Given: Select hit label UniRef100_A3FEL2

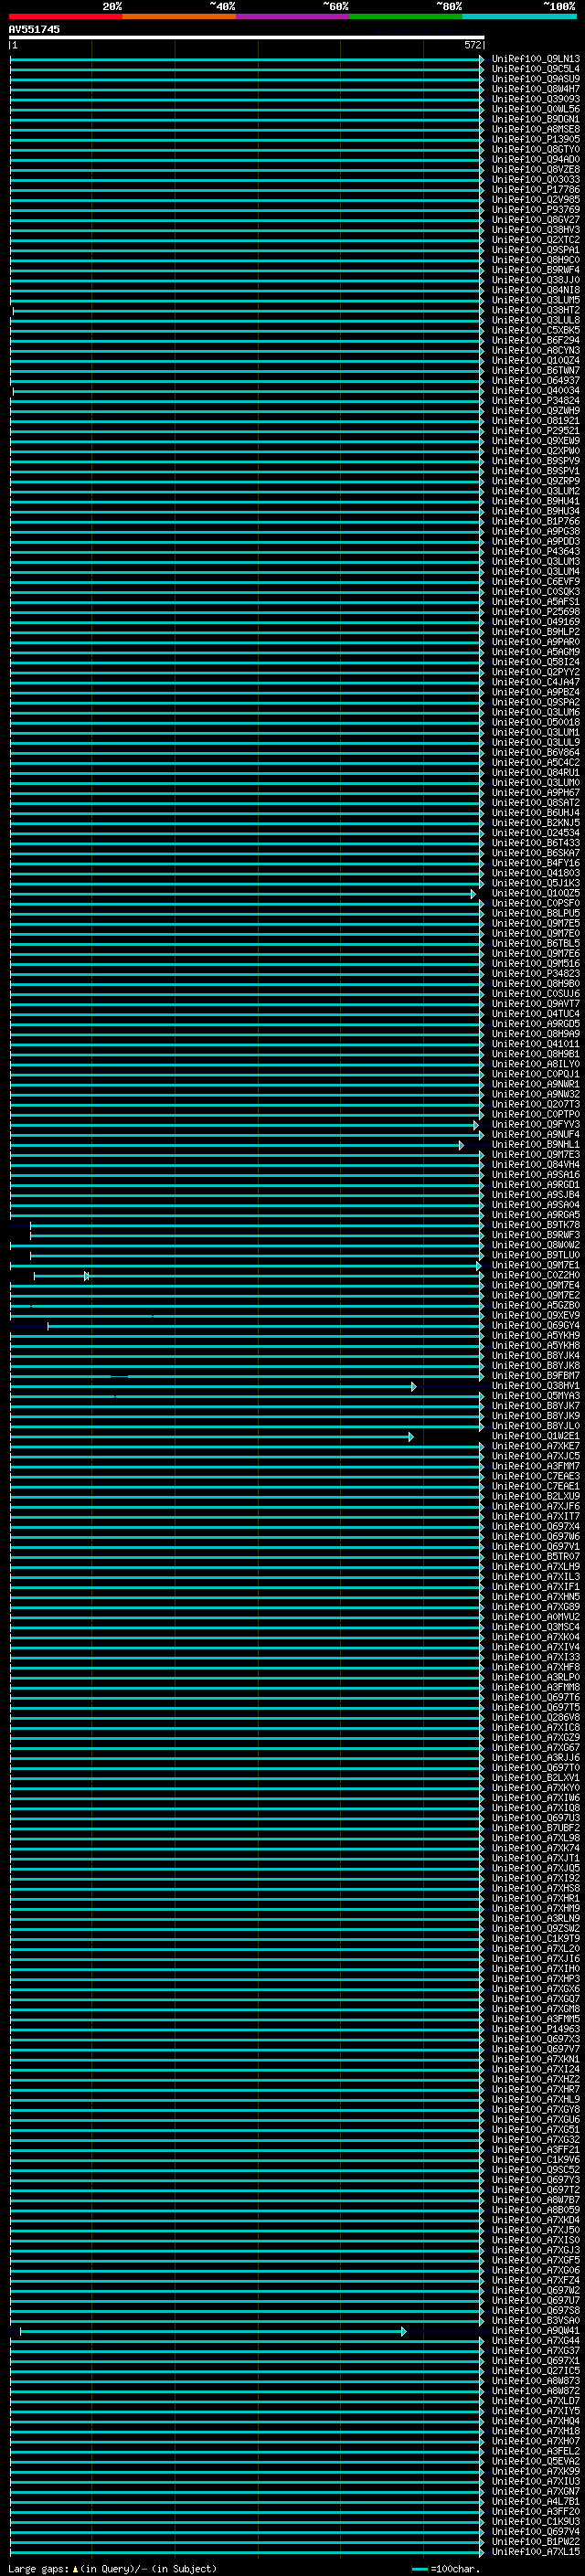Looking at the screenshot, I should pyautogui.click(x=536, y=2452).
